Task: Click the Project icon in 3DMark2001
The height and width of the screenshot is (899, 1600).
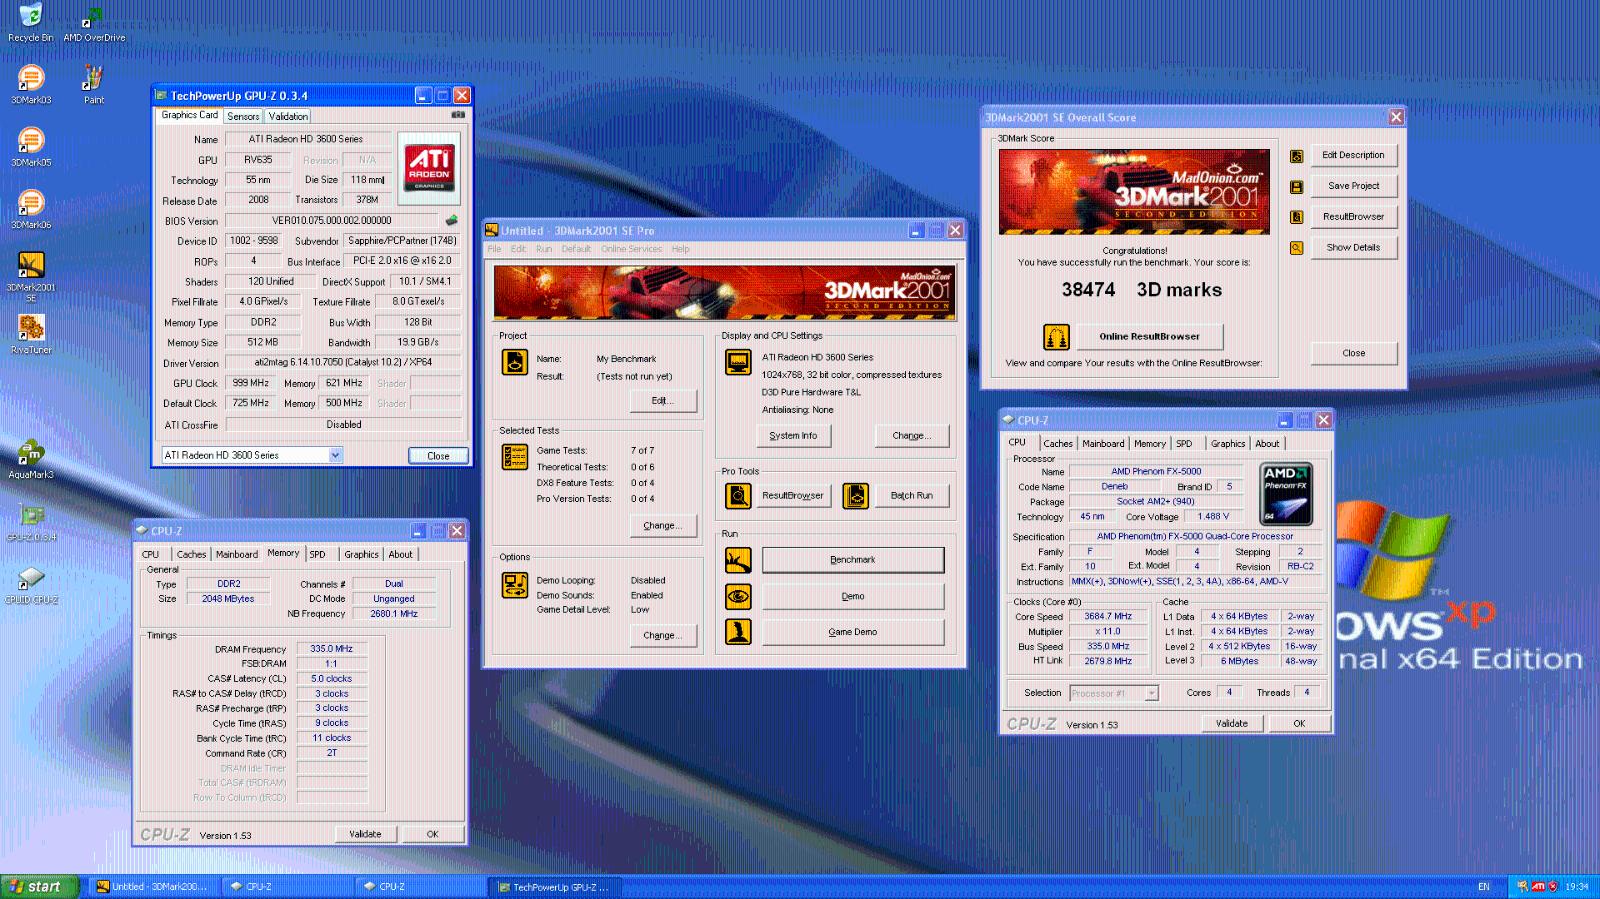Action: pos(515,362)
